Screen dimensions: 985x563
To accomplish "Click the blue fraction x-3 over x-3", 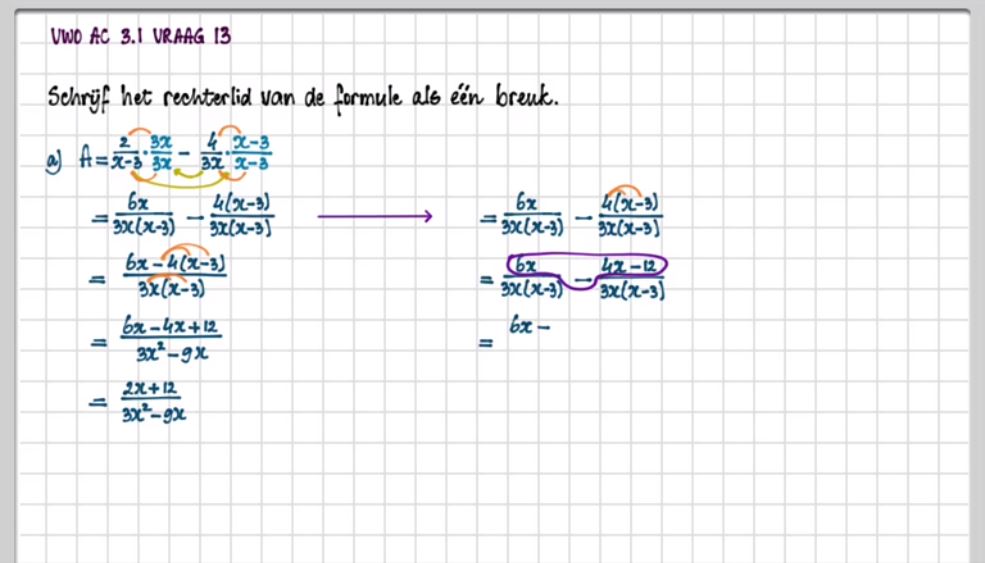I will [x=257, y=154].
